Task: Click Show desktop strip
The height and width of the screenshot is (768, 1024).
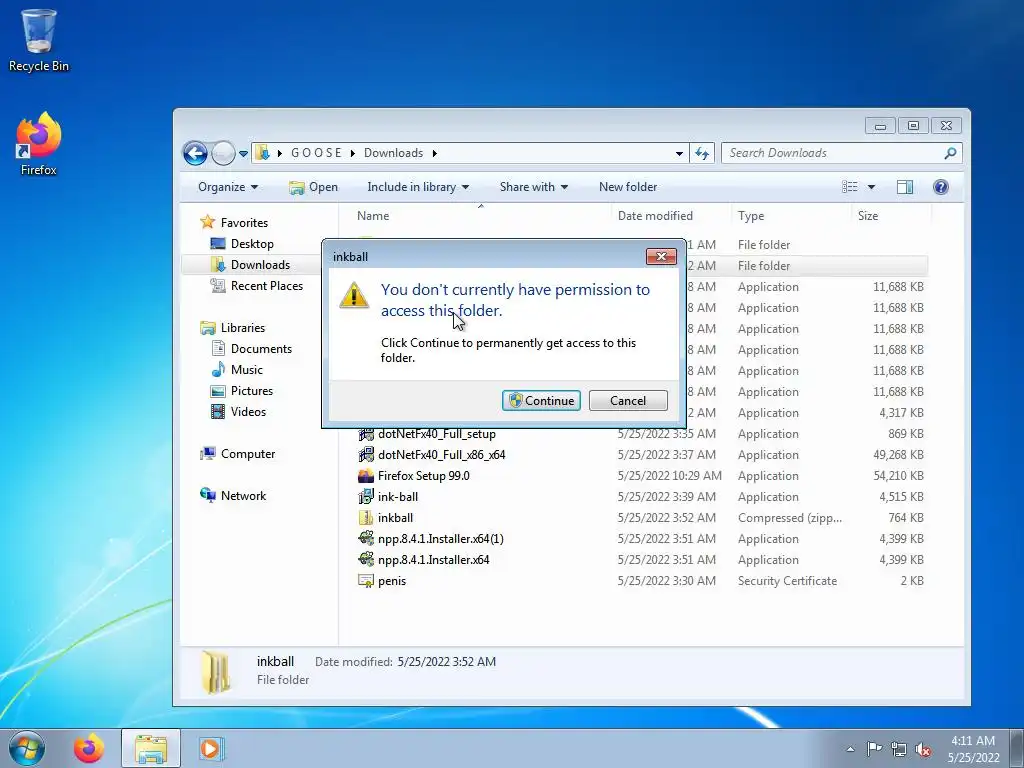Action: tap(1016, 748)
